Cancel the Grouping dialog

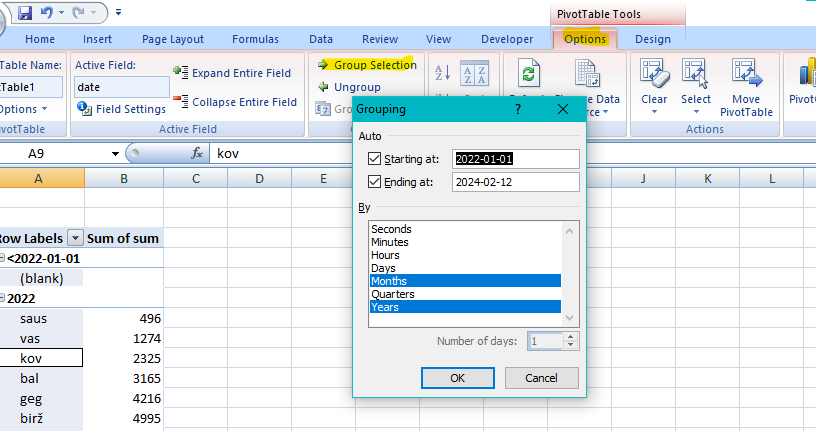(541, 378)
